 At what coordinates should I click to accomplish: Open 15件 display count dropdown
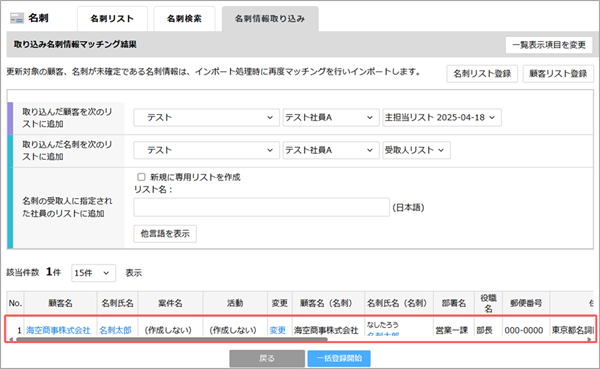pyautogui.click(x=93, y=273)
